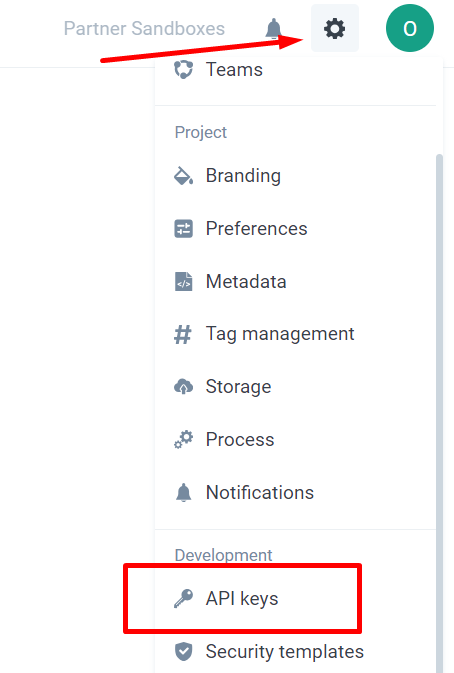This screenshot has height=673, width=454.
Task: Click the notification bell in header
Action: click(273, 29)
